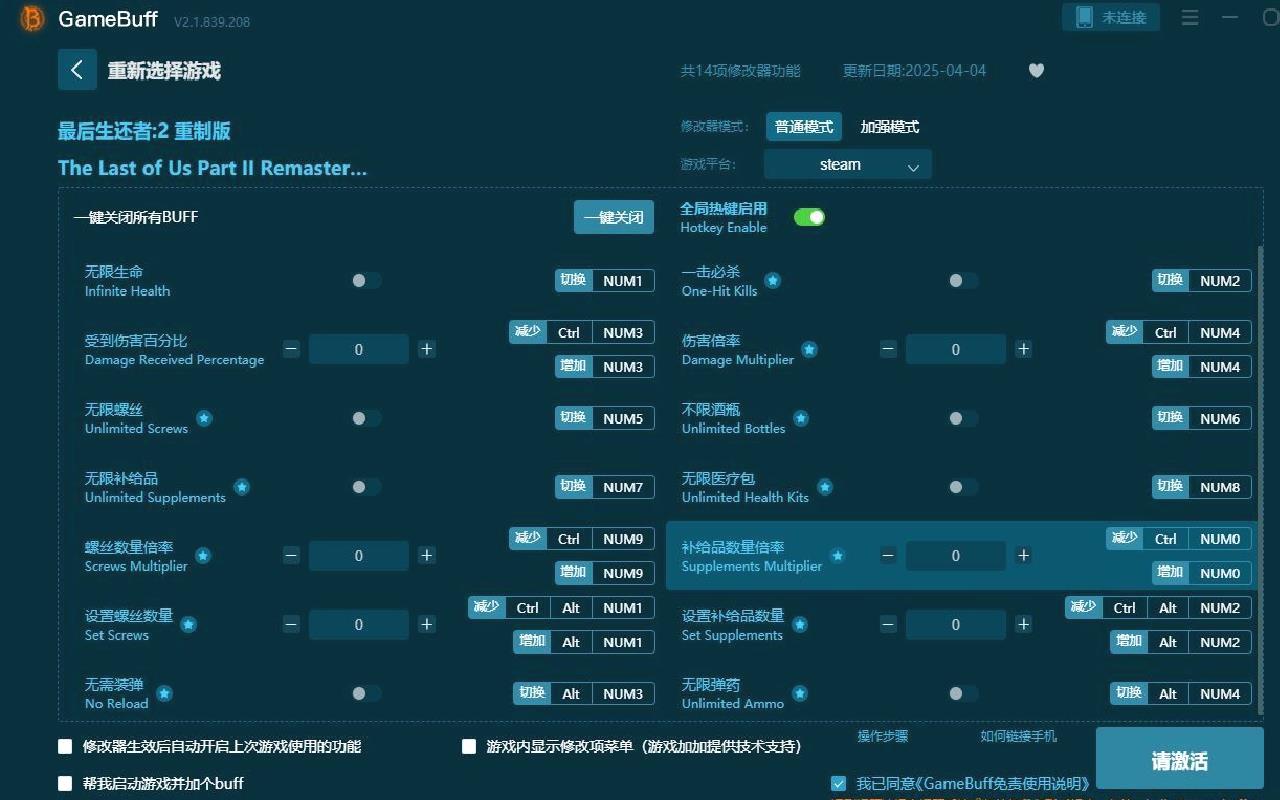Click the 重新选择游戏 reselect game text
The image size is (1280, 800).
click(164, 71)
